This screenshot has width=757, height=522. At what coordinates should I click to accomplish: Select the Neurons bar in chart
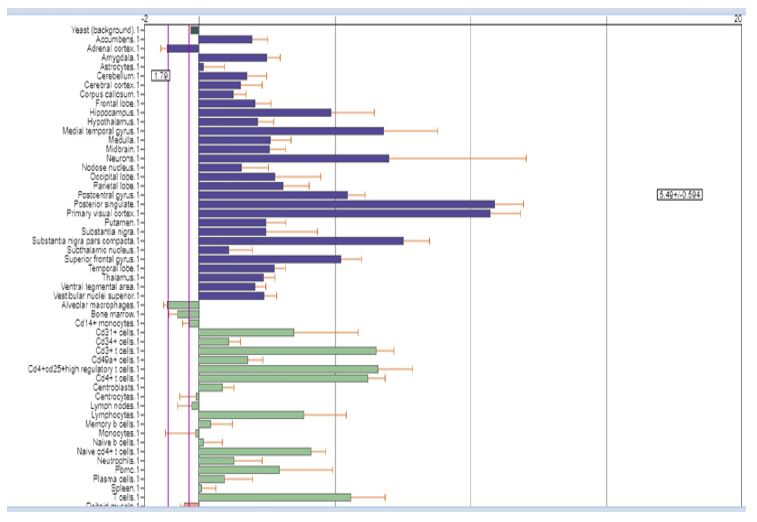coord(293,158)
